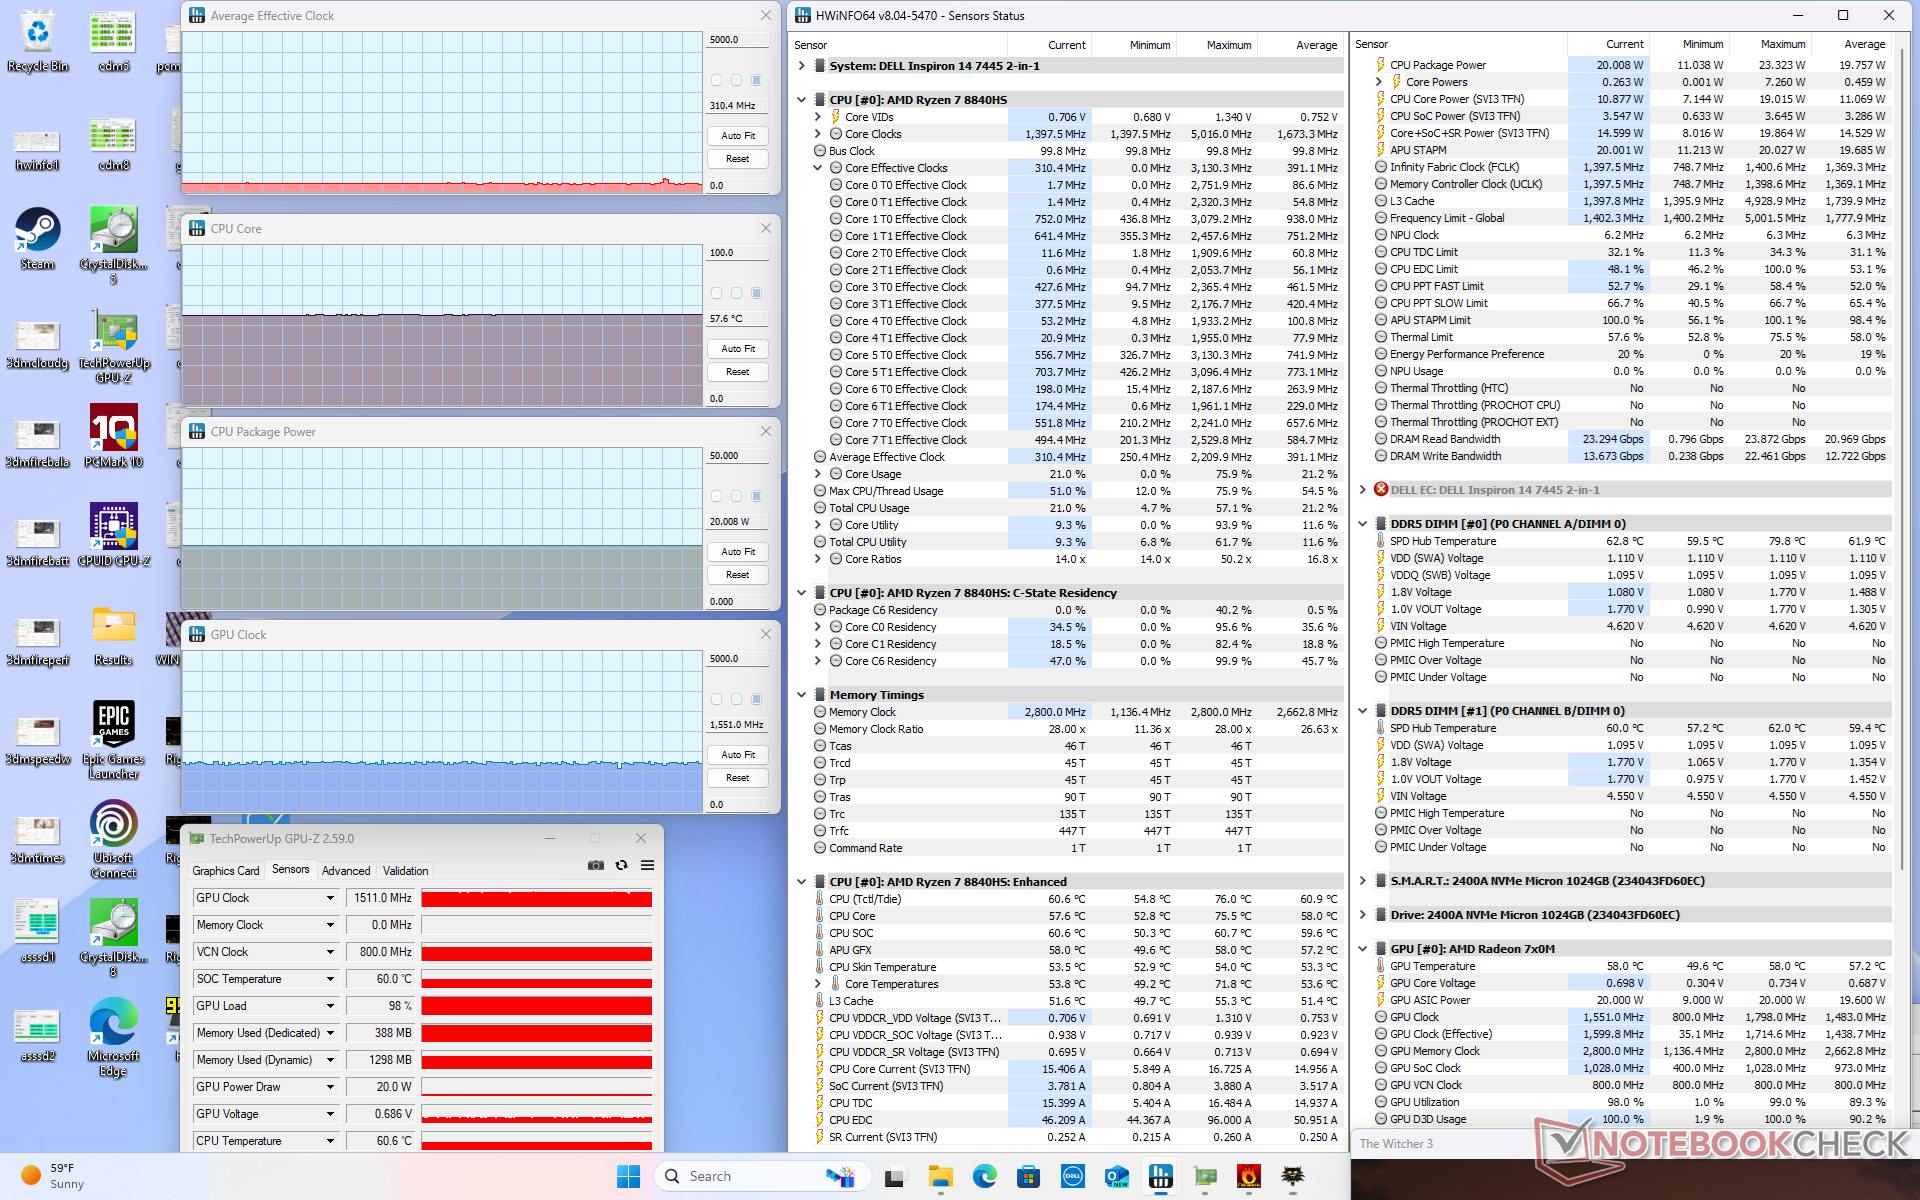Open Dell app in taskbar

tap(1073, 1176)
